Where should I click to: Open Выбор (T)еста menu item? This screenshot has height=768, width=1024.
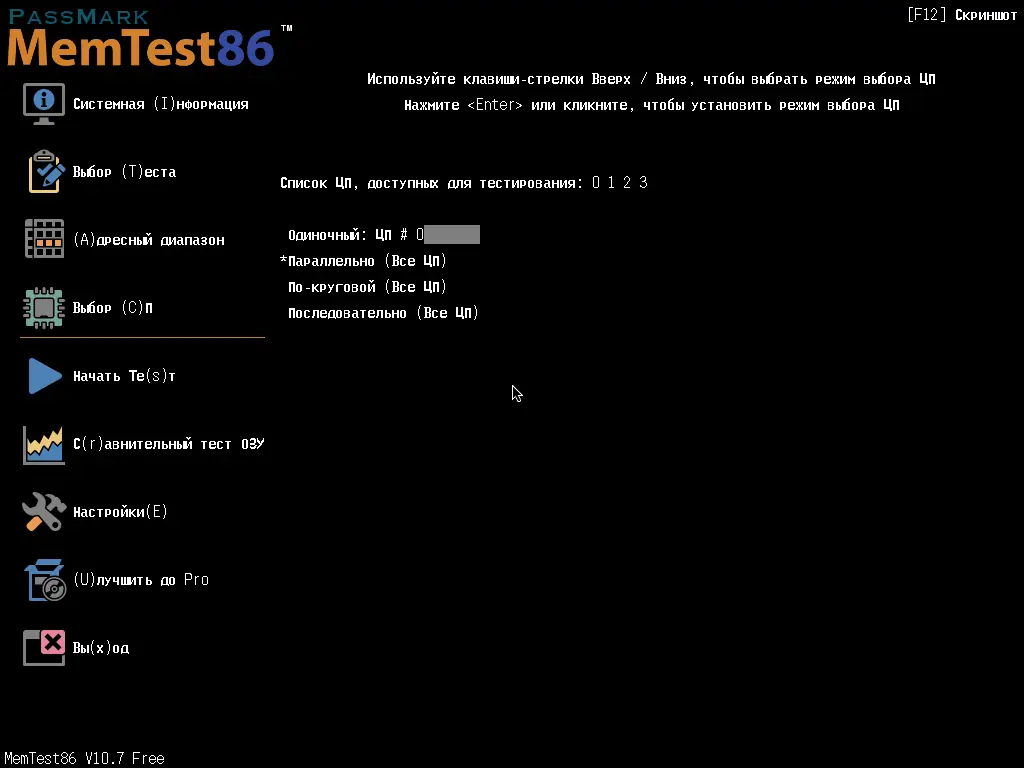124,172
